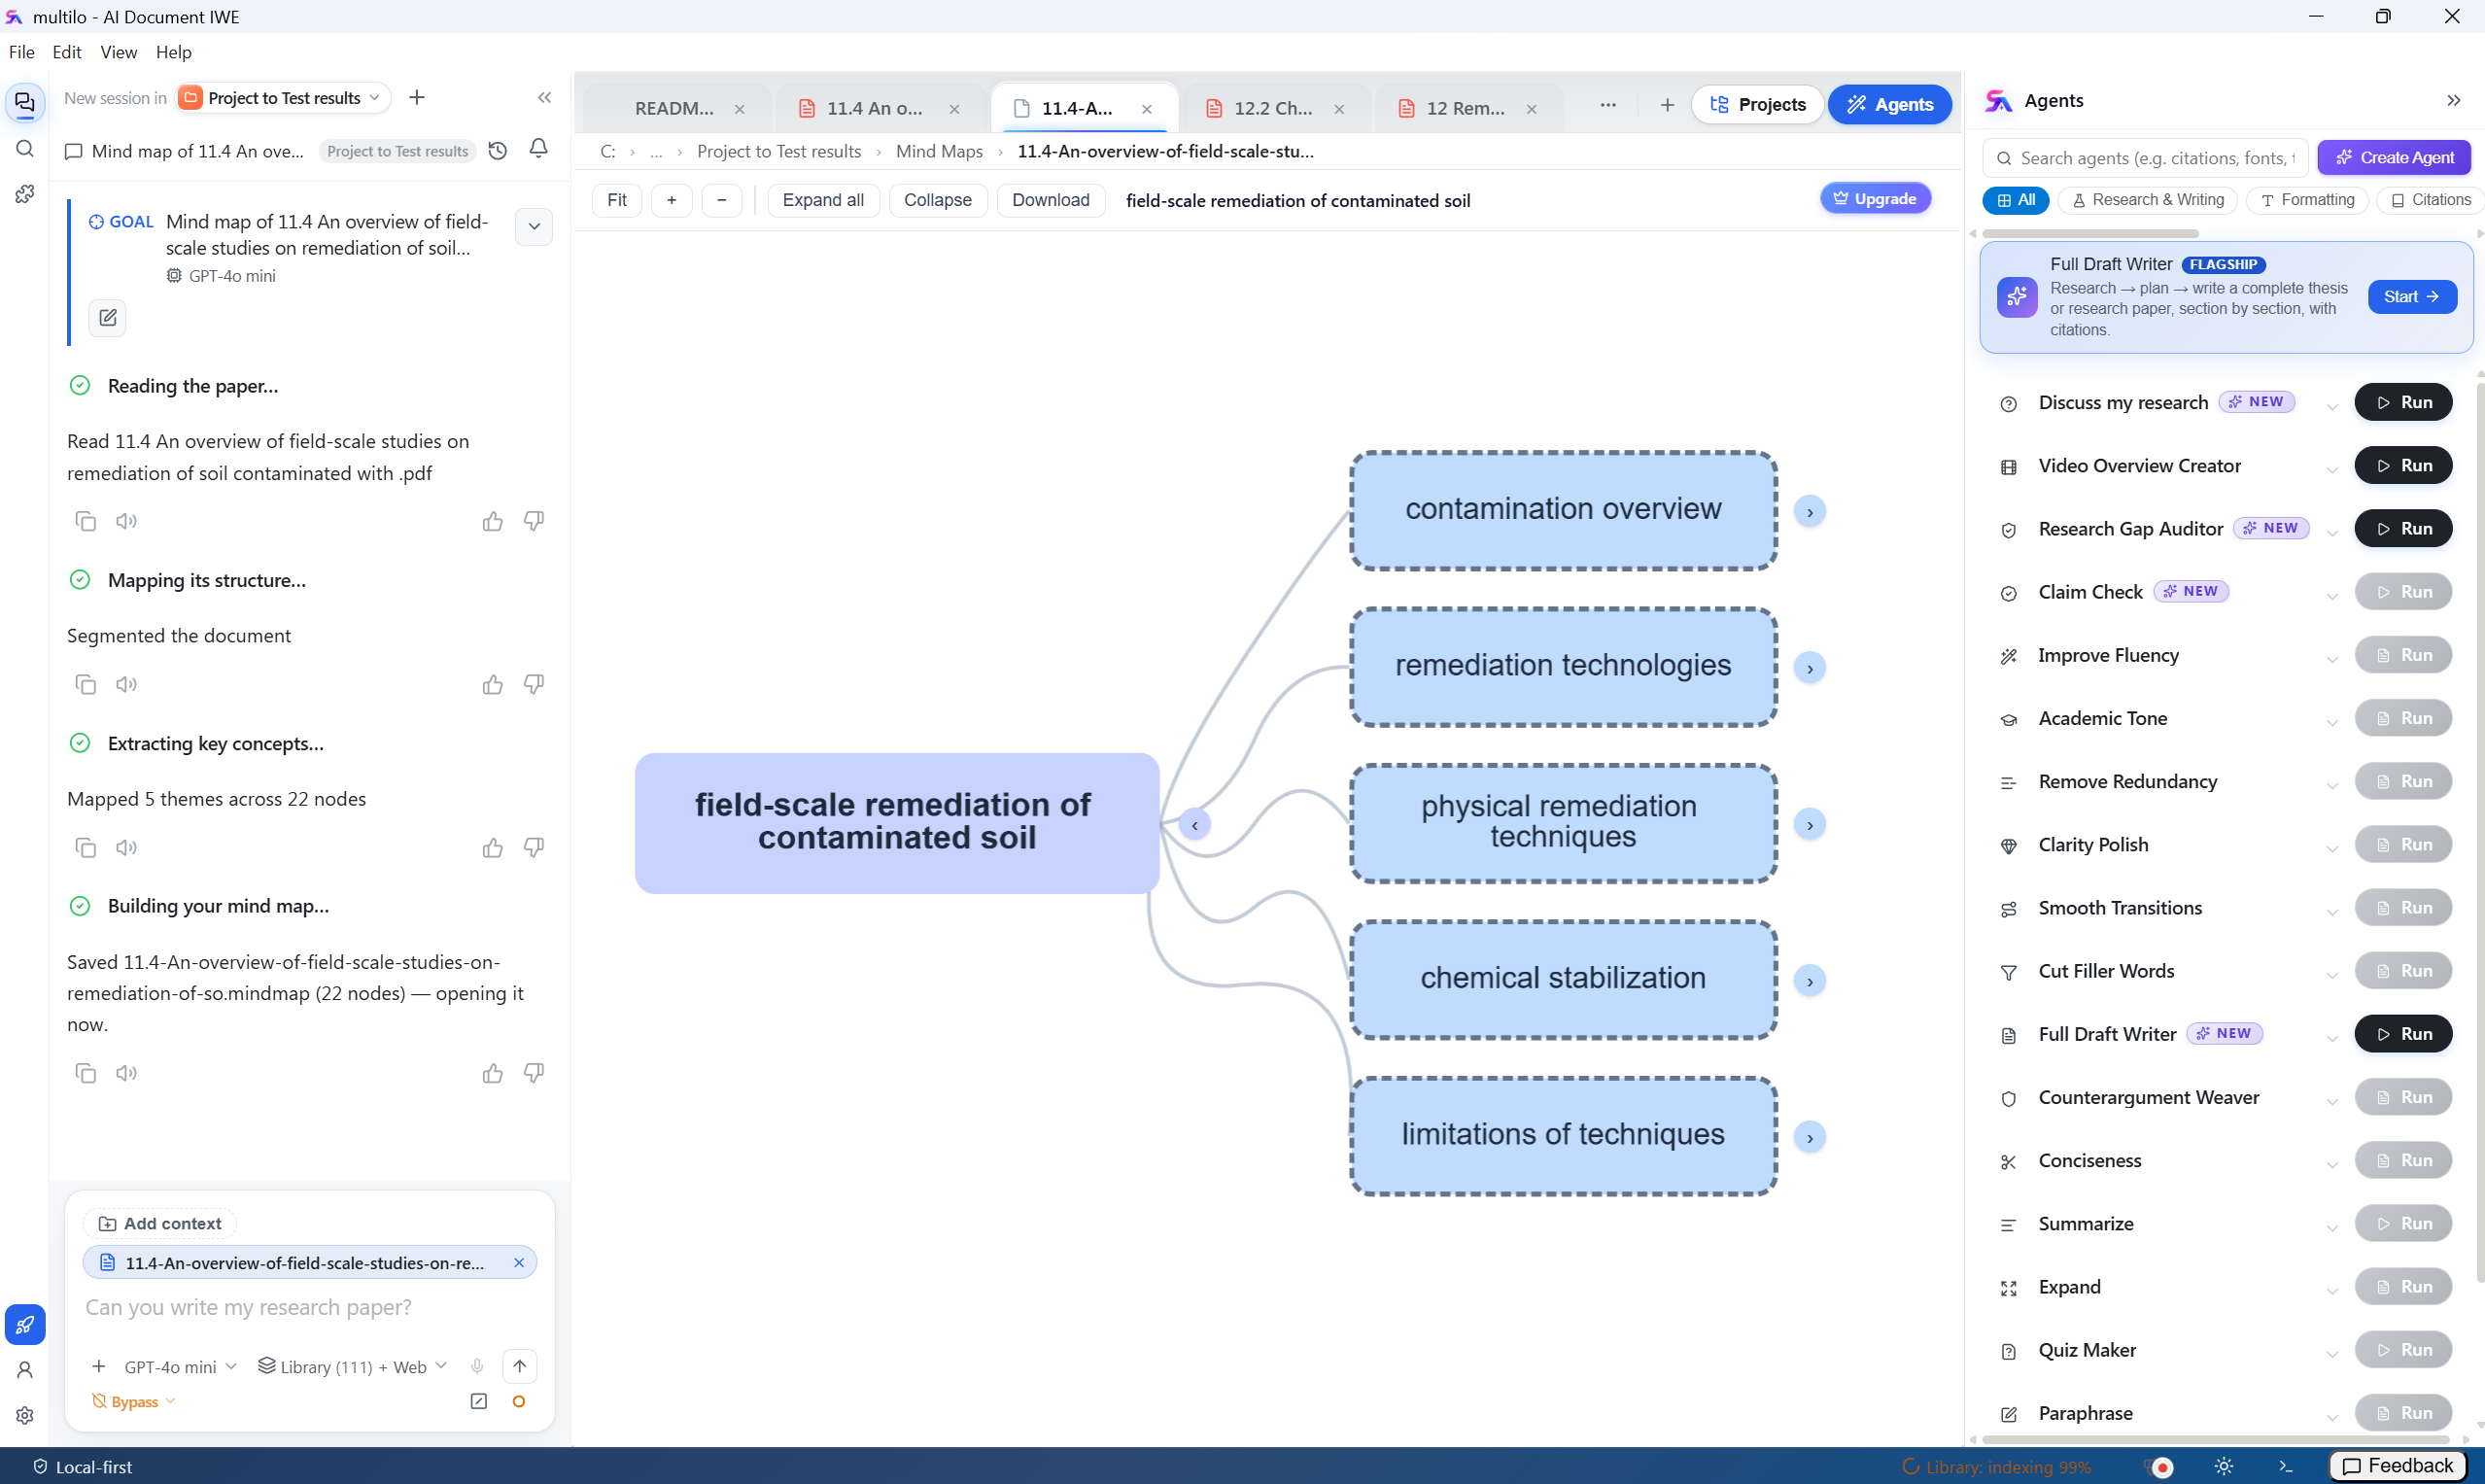Select the All agents filter chip

click(2015, 200)
